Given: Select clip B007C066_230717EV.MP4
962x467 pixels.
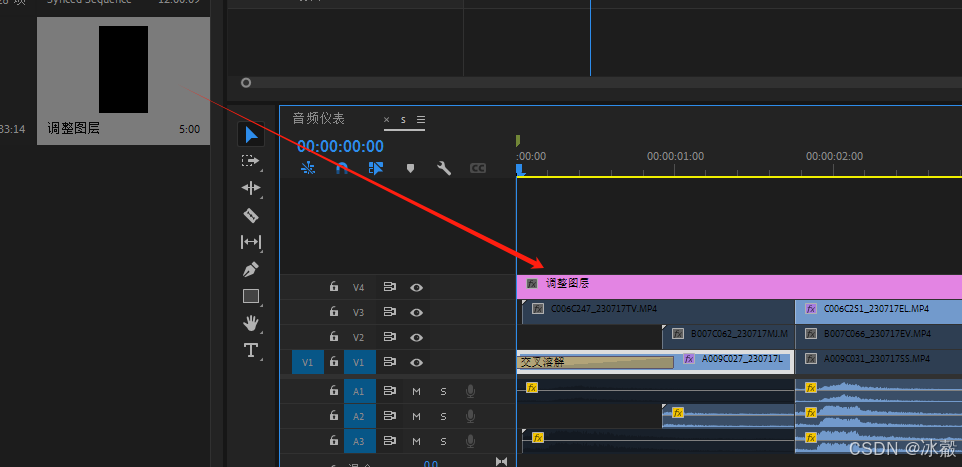Looking at the screenshot, I should (x=879, y=337).
